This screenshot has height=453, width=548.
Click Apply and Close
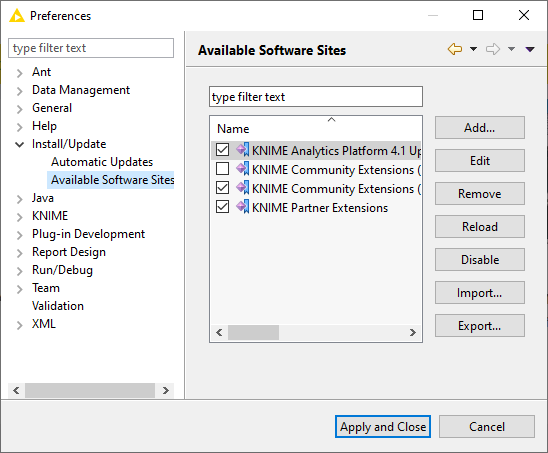pos(383,426)
